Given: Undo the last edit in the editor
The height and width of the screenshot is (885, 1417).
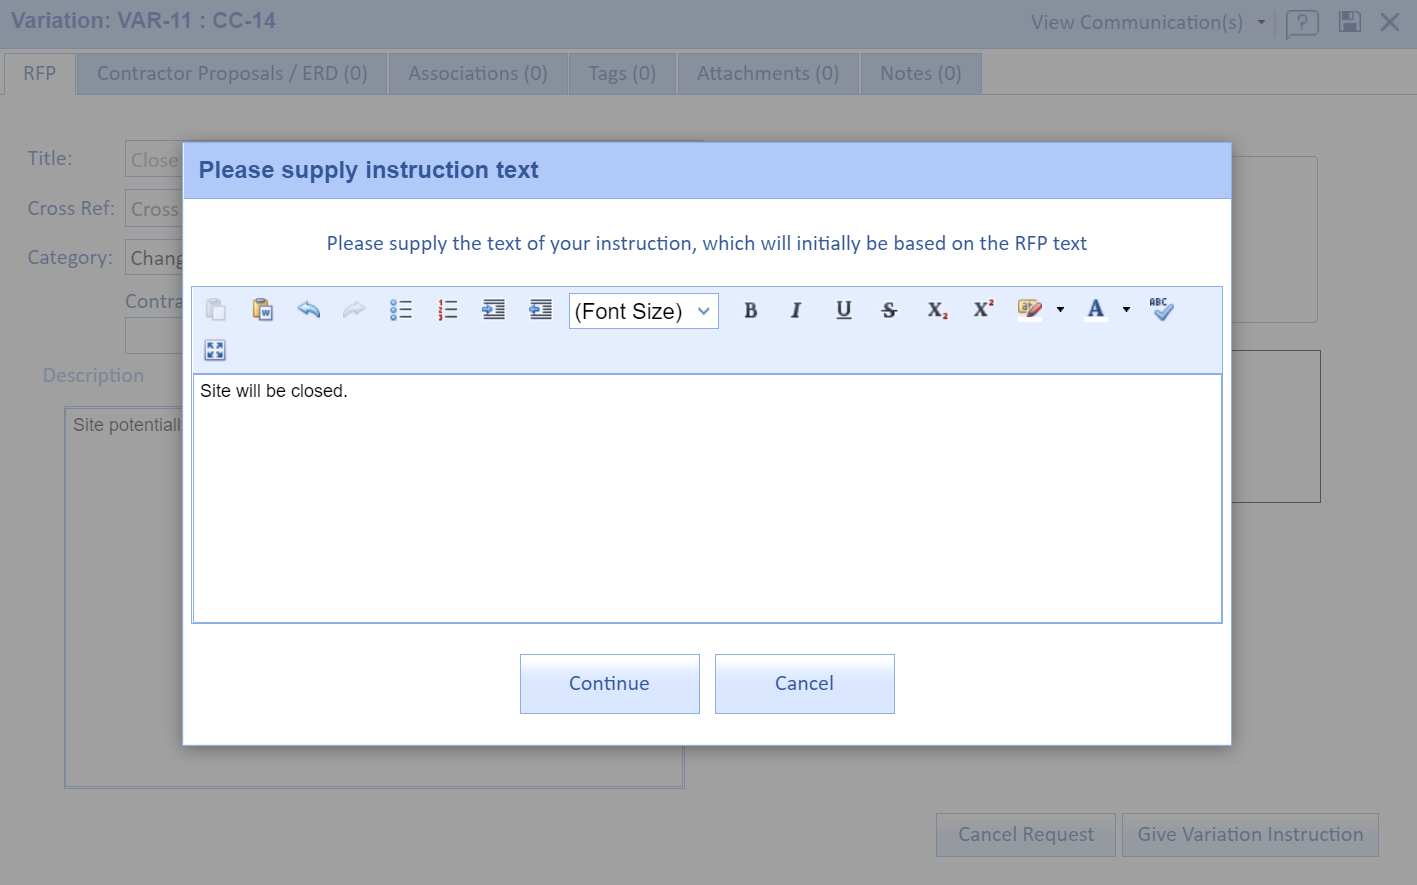Looking at the screenshot, I should pyautogui.click(x=309, y=310).
